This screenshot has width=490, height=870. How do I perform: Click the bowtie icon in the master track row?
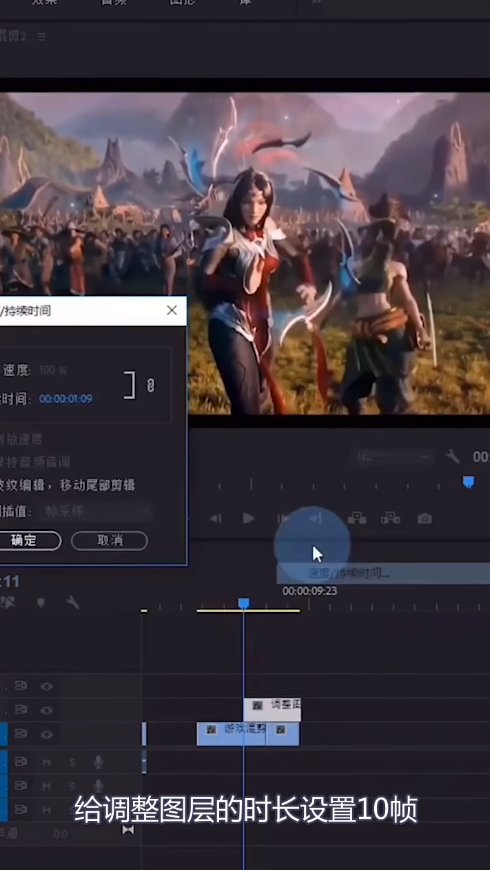pyautogui.click(x=128, y=830)
